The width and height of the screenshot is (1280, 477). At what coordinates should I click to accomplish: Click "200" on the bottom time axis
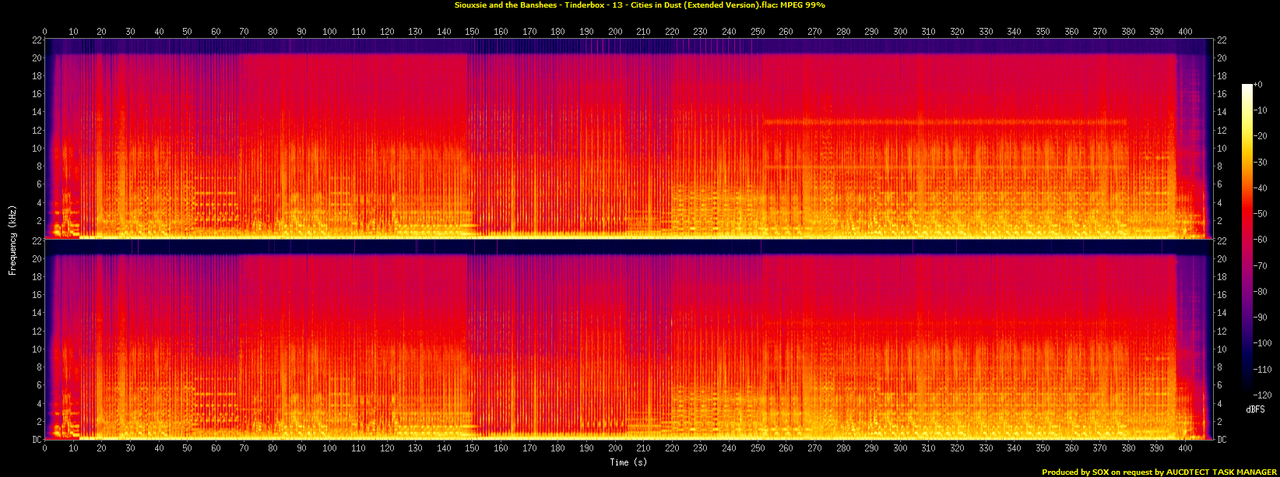coord(615,449)
